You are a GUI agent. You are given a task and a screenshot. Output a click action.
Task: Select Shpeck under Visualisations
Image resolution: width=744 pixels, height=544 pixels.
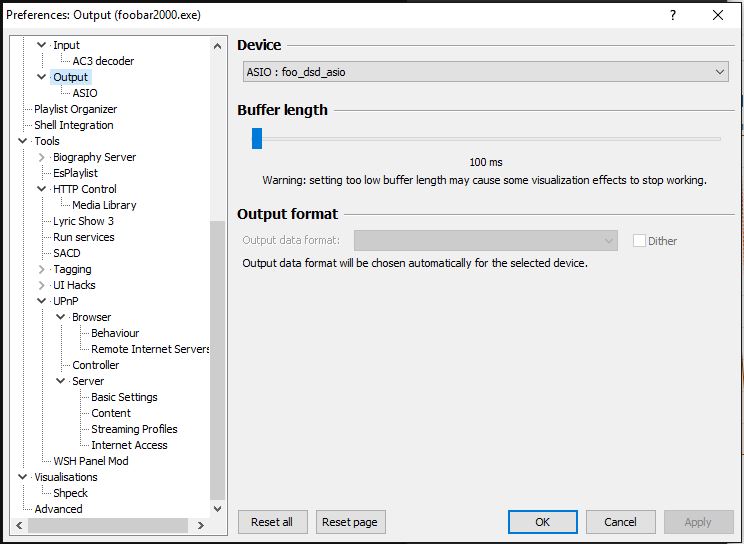(x=70, y=493)
